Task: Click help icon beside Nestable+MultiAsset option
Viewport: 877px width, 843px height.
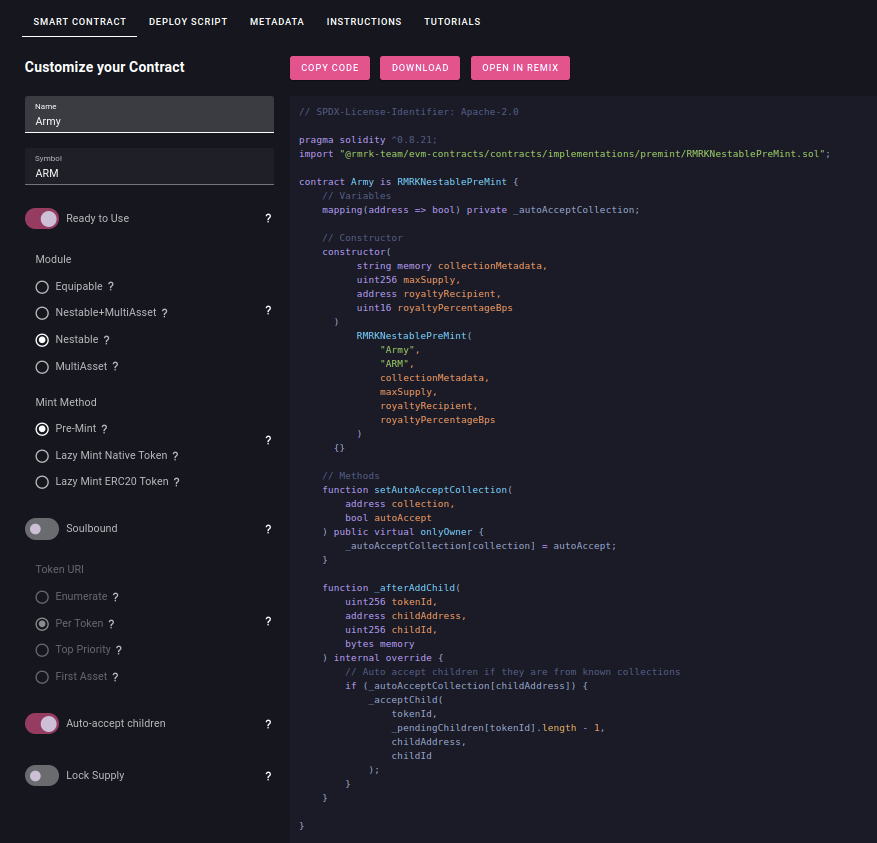Action: [164, 313]
